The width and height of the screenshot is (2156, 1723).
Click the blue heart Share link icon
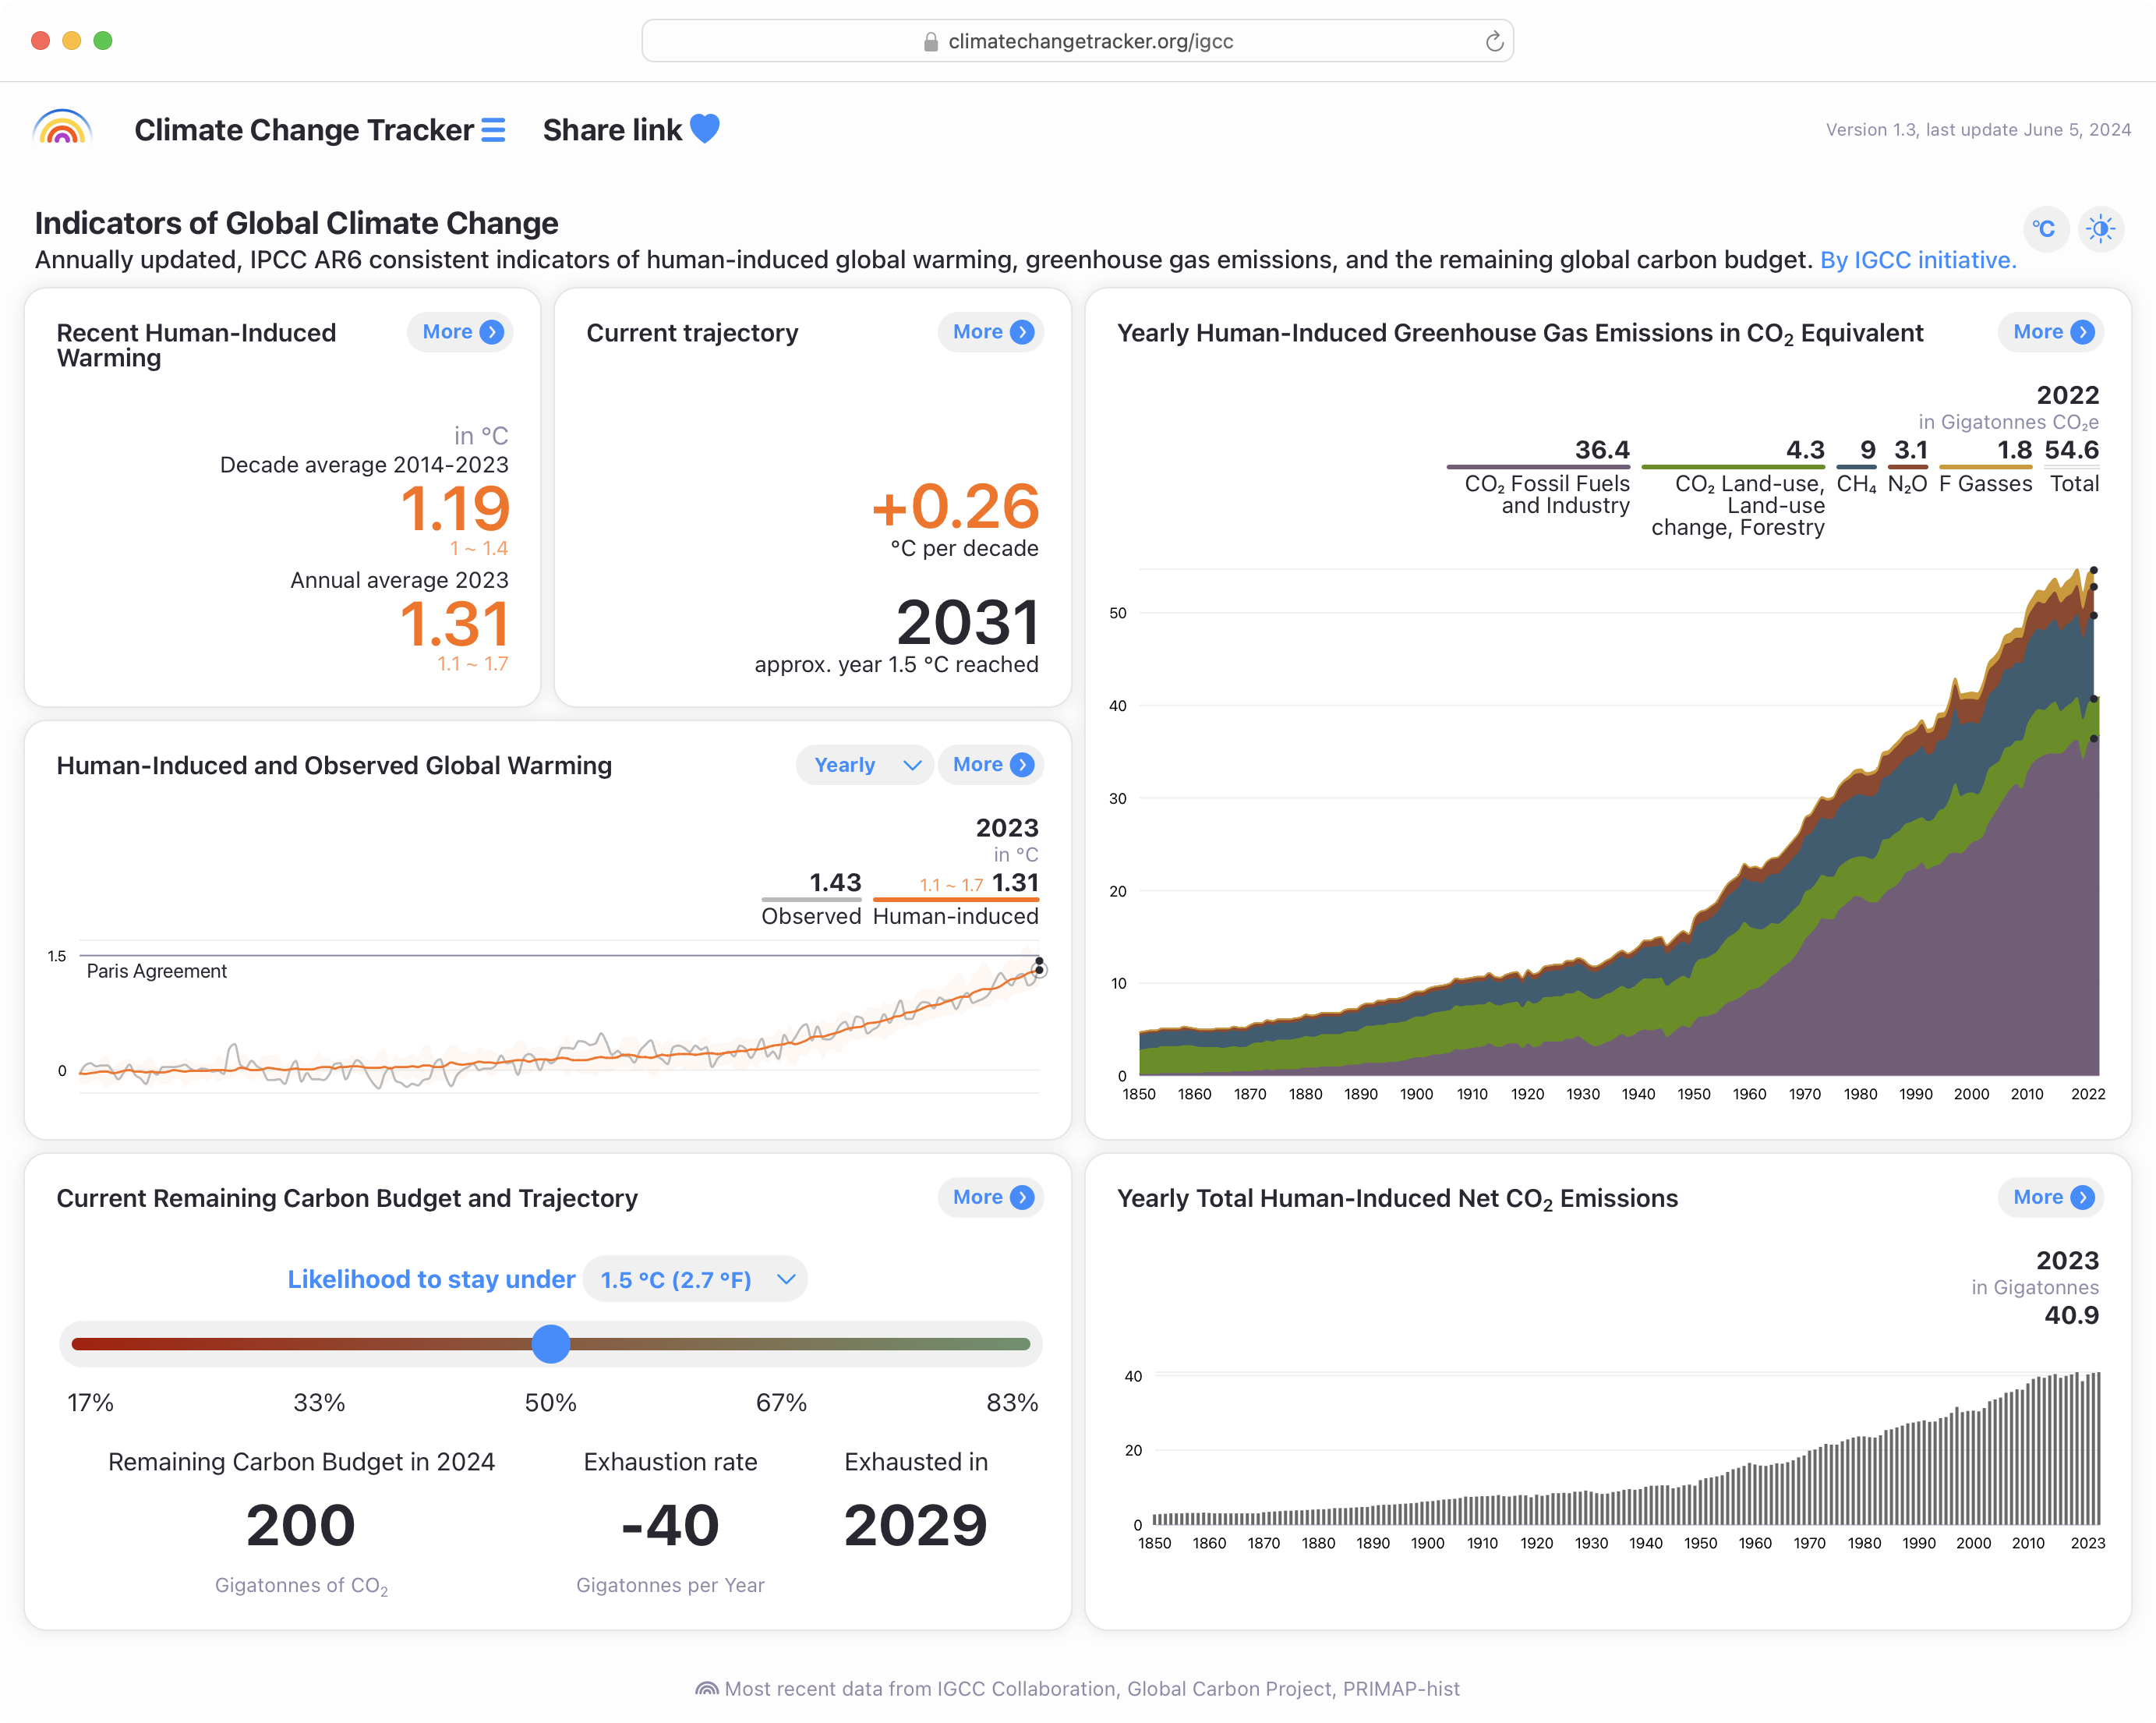705,129
